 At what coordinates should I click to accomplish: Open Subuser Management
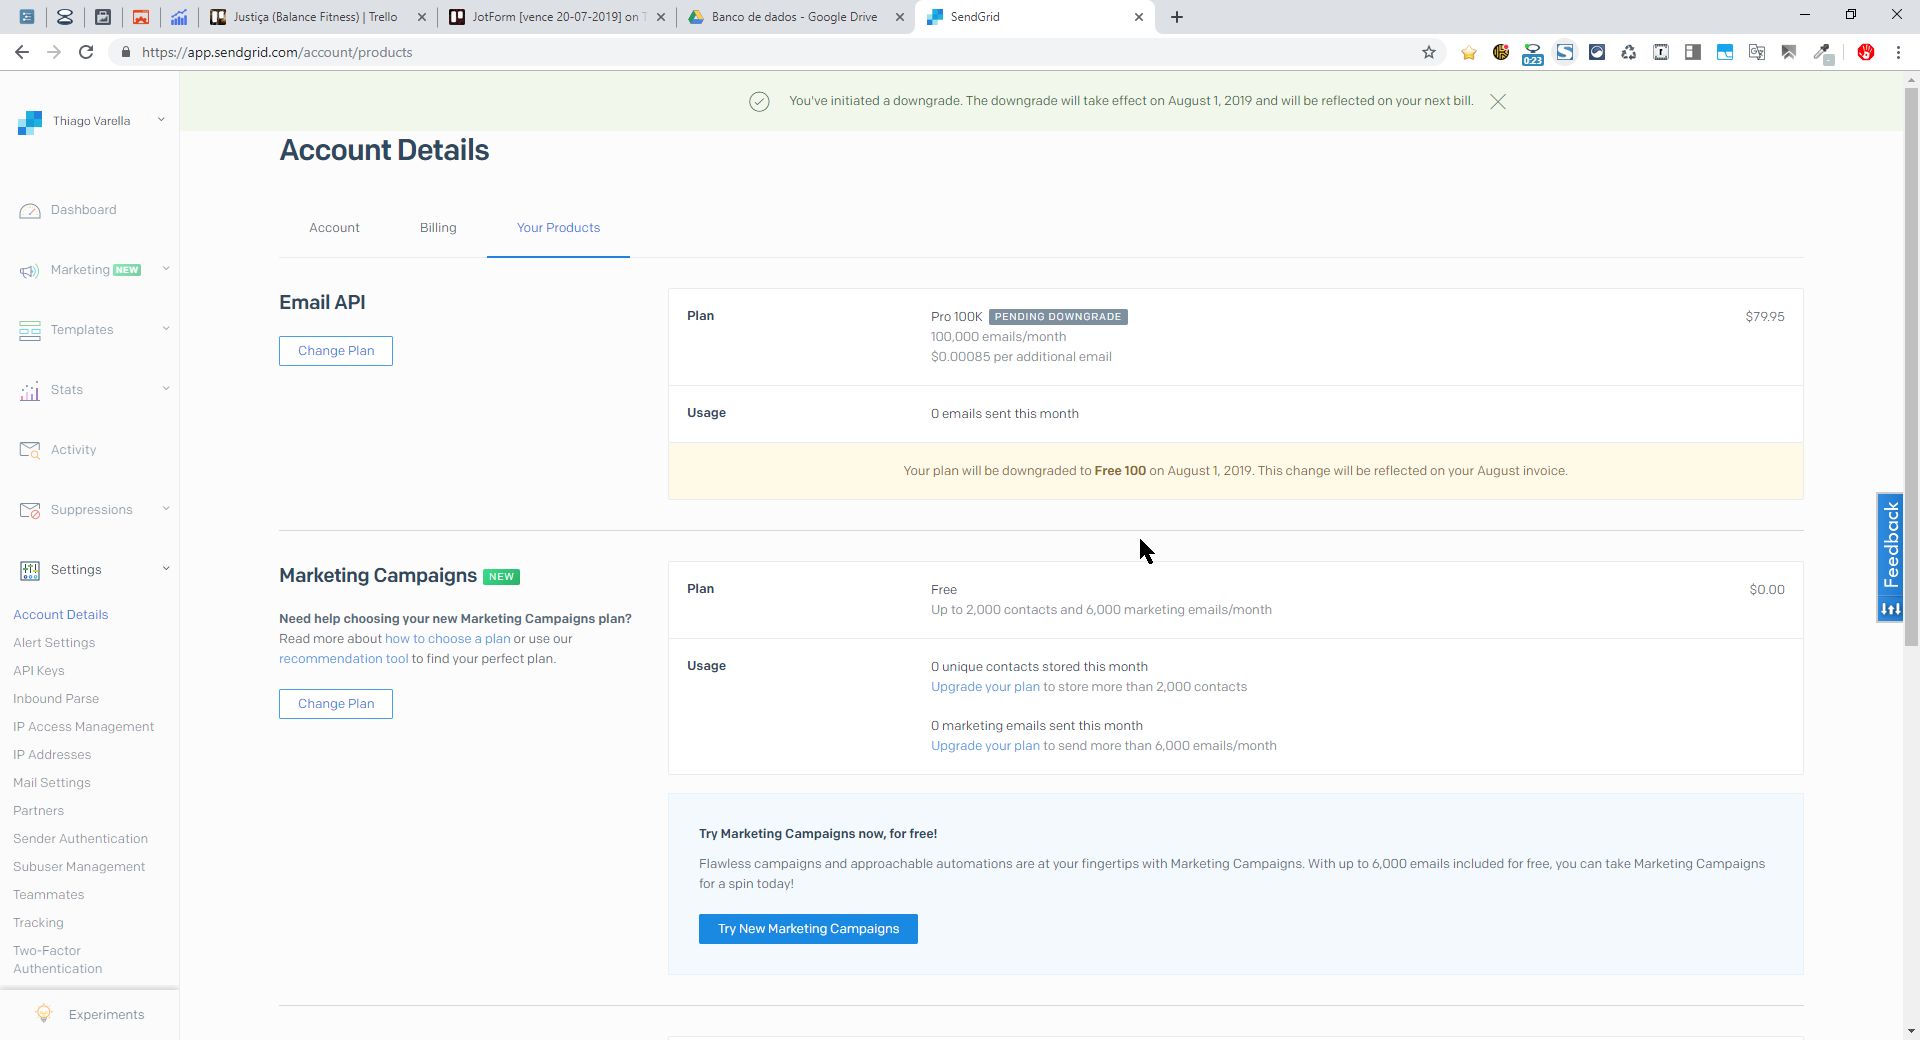tap(79, 867)
